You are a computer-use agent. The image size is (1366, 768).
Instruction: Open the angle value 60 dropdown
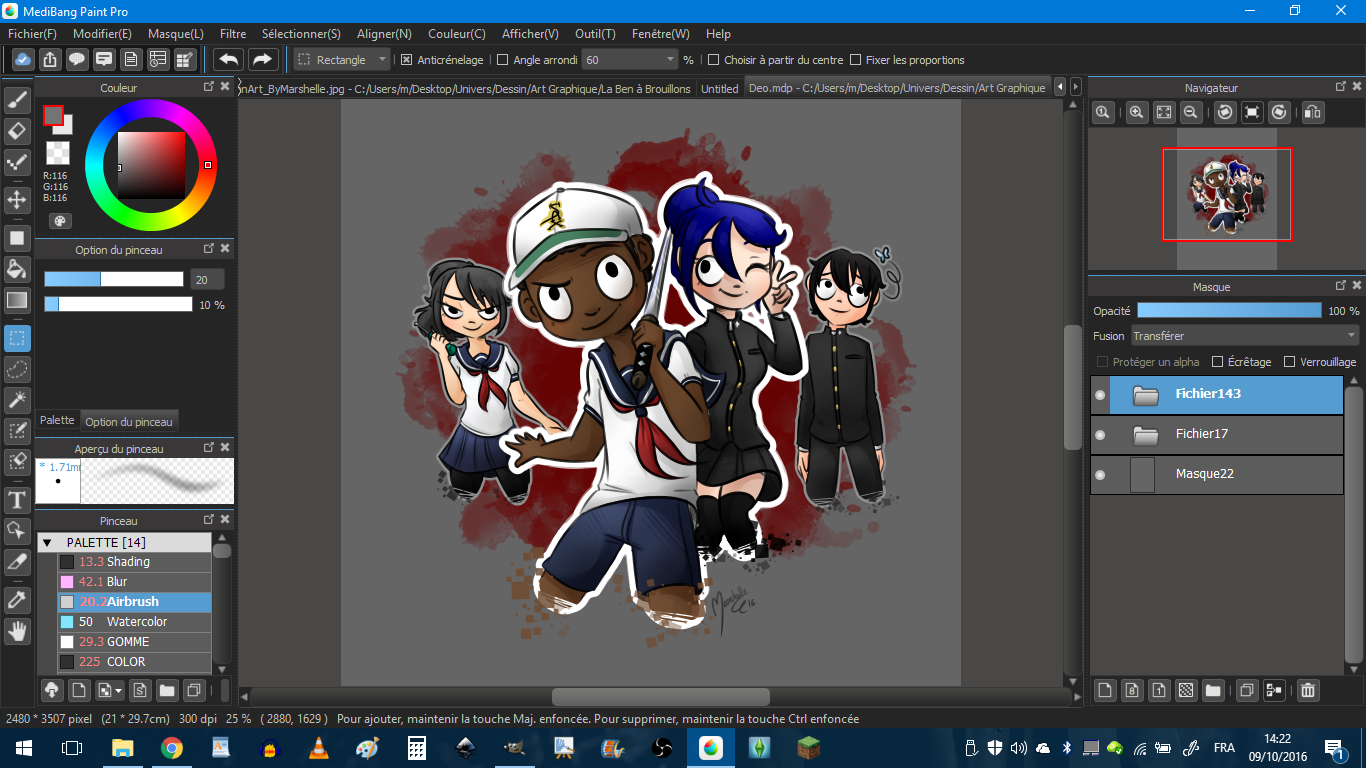click(630, 60)
